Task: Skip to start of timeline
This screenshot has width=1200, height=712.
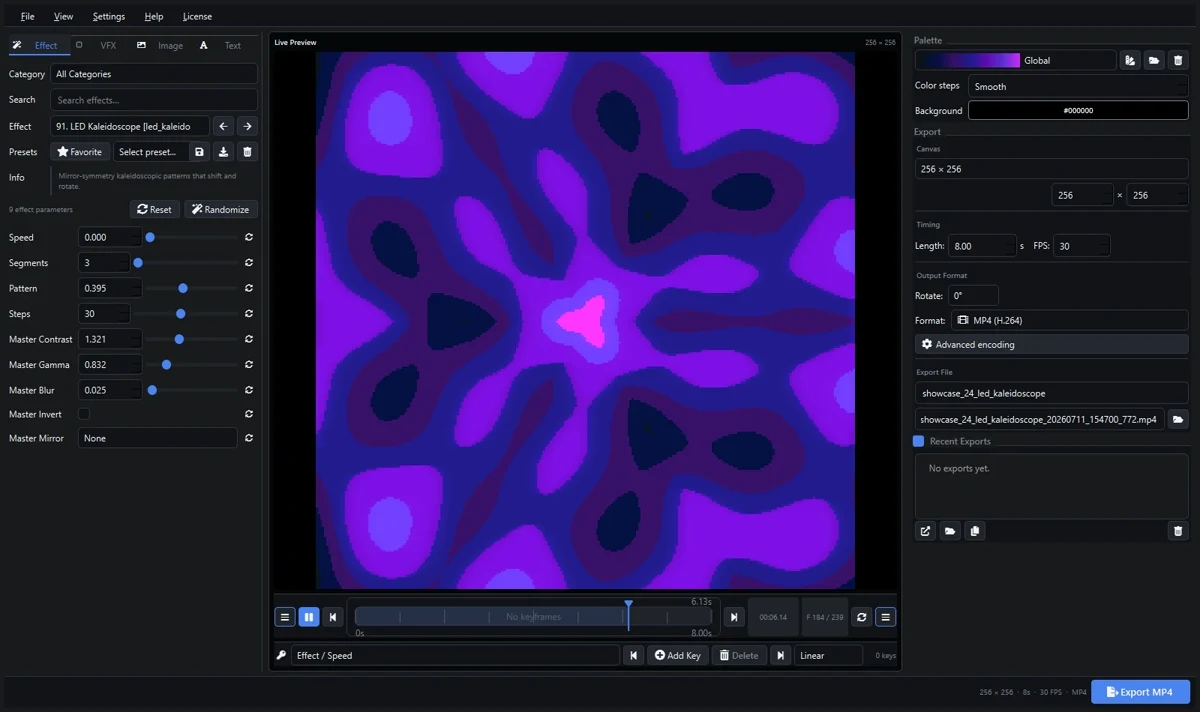Action: (334, 617)
